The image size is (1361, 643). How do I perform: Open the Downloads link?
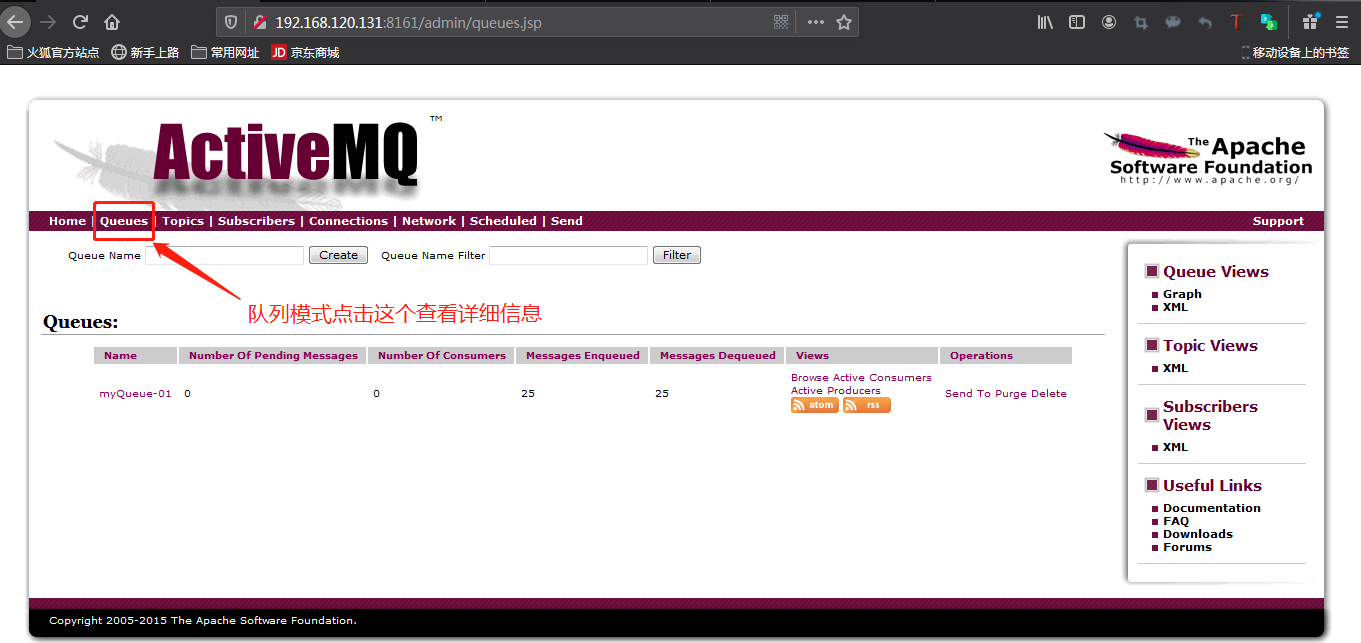(1198, 534)
